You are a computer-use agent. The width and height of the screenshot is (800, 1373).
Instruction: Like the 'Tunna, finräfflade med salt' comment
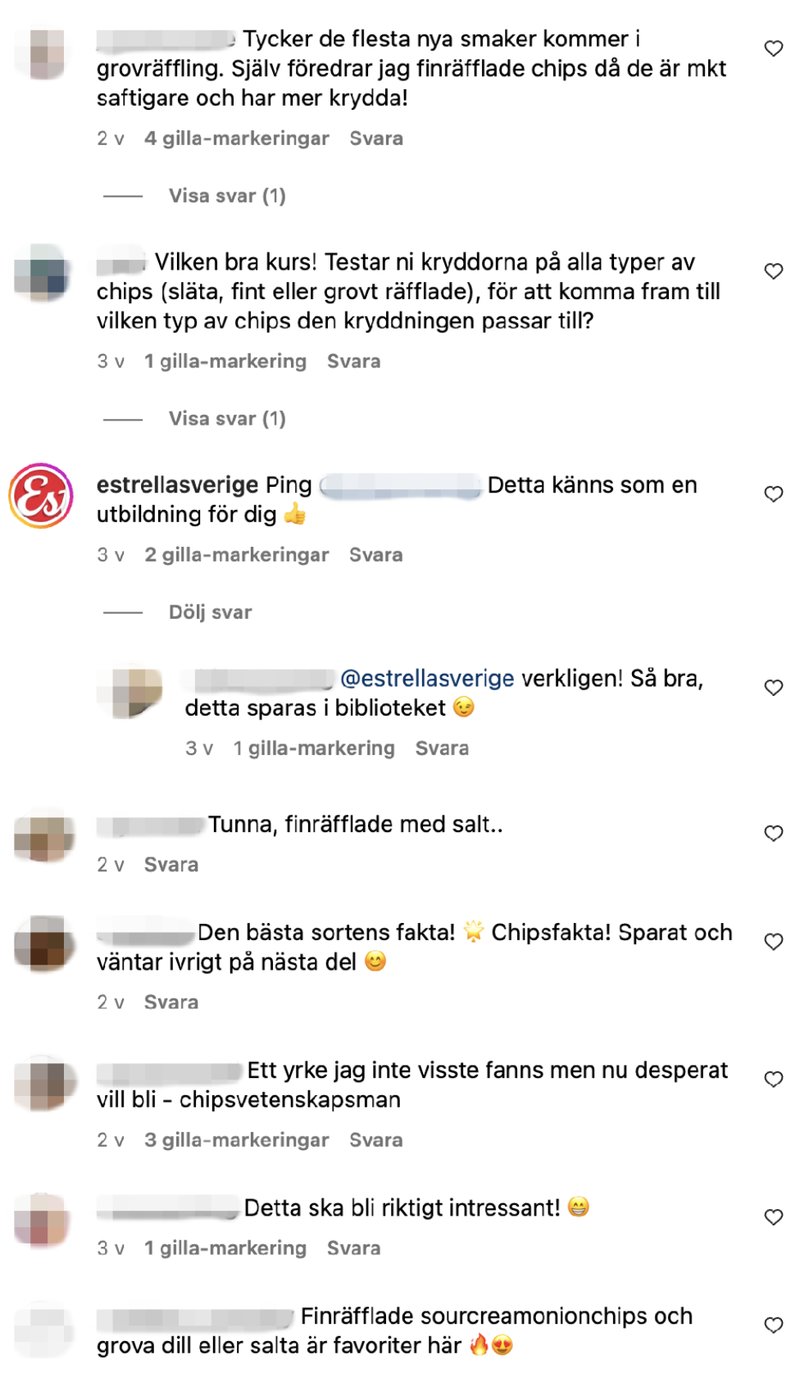pyautogui.click(x=773, y=833)
